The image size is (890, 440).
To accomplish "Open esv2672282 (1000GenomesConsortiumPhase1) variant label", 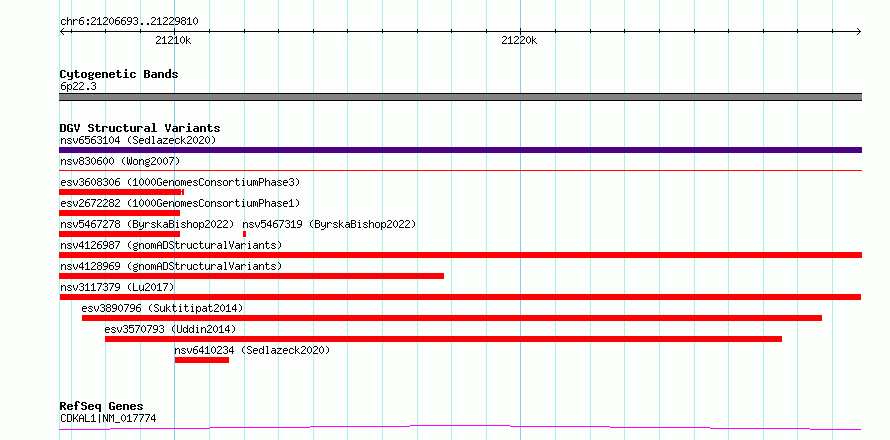I will pyautogui.click(x=180, y=203).
